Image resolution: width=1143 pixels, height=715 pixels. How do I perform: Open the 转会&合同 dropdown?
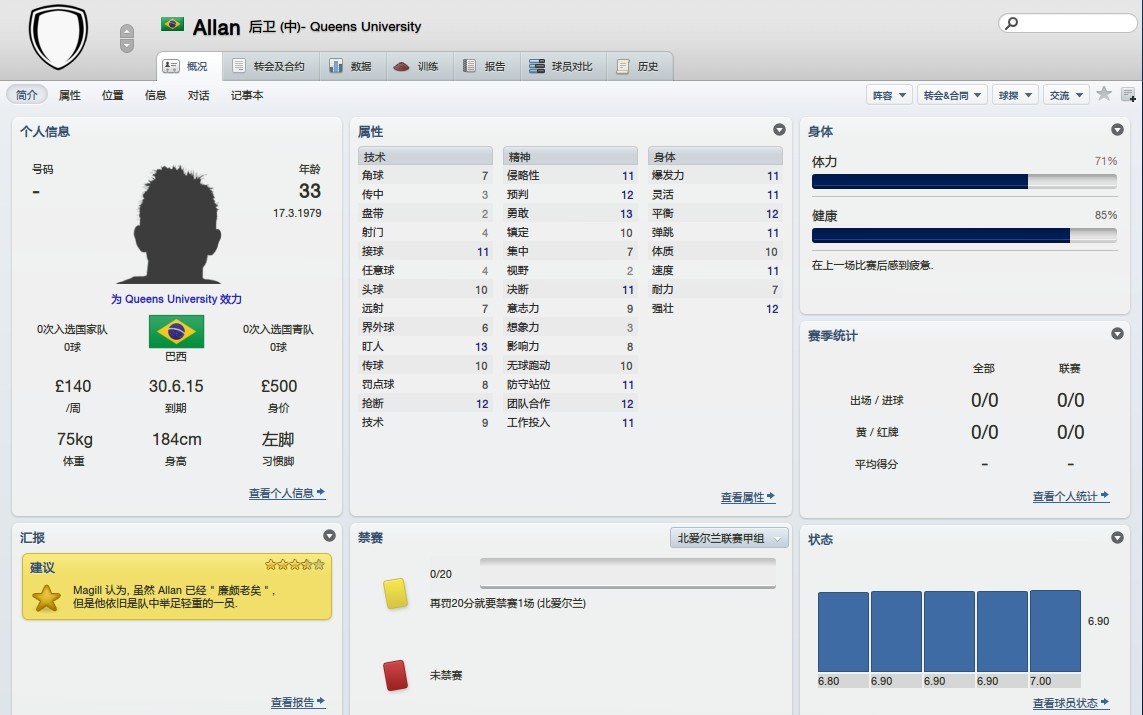[x=952, y=95]
